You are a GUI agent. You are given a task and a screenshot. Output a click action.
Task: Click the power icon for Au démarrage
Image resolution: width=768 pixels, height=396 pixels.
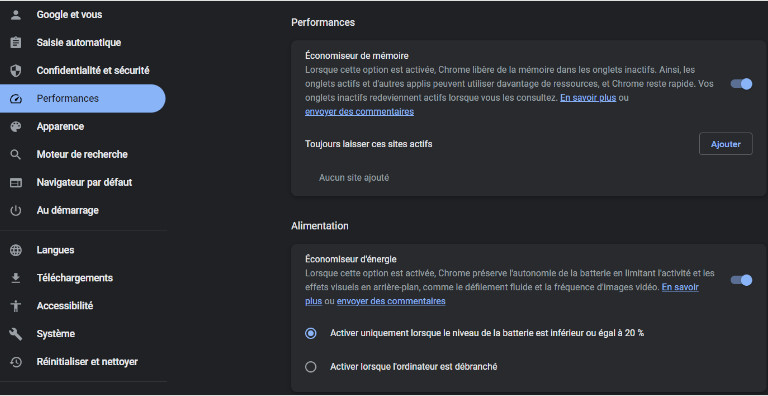[16, 210]
